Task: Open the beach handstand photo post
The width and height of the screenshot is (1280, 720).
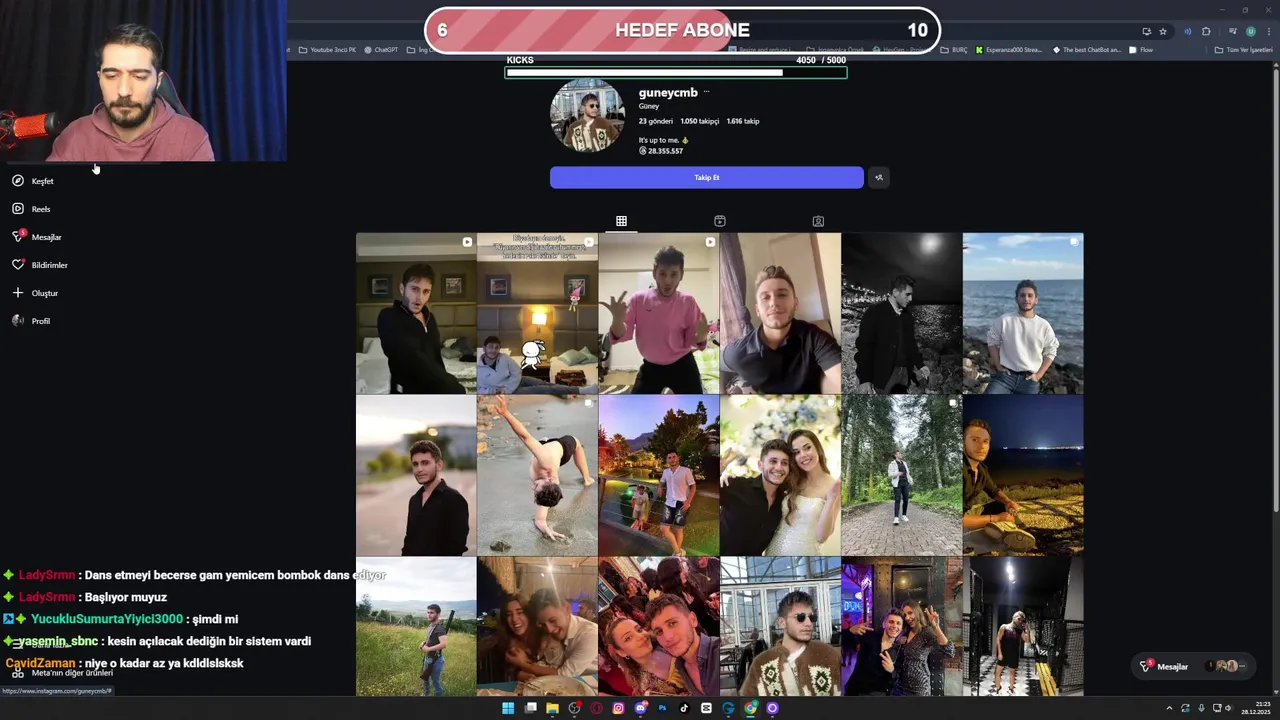Action: click(x=537, y=475)
